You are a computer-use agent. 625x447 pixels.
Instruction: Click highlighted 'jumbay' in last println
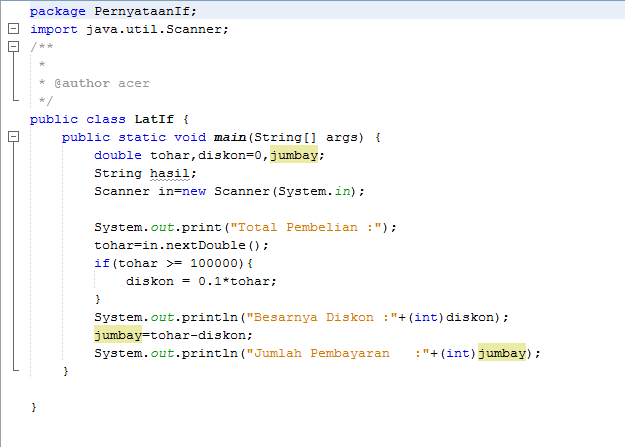pyautogui.click(x=502, y=353)
